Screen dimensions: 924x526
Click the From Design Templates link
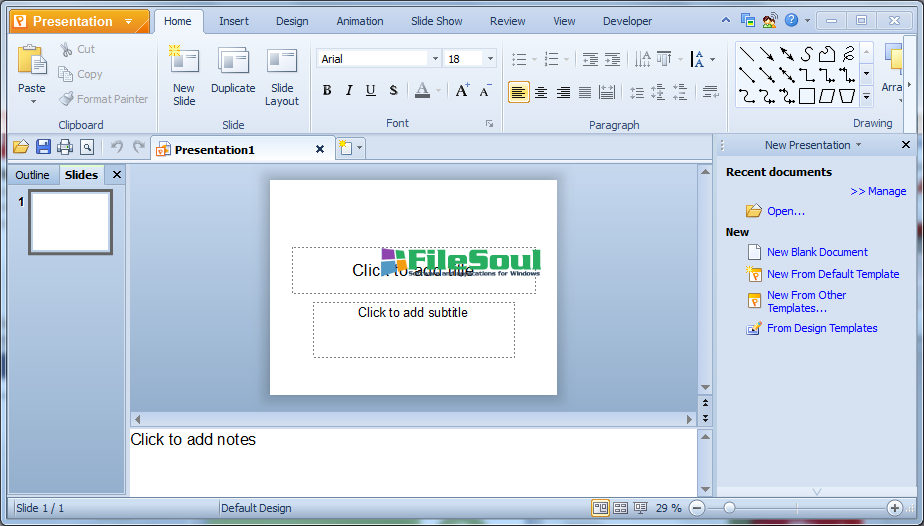(x=822, y=328)
